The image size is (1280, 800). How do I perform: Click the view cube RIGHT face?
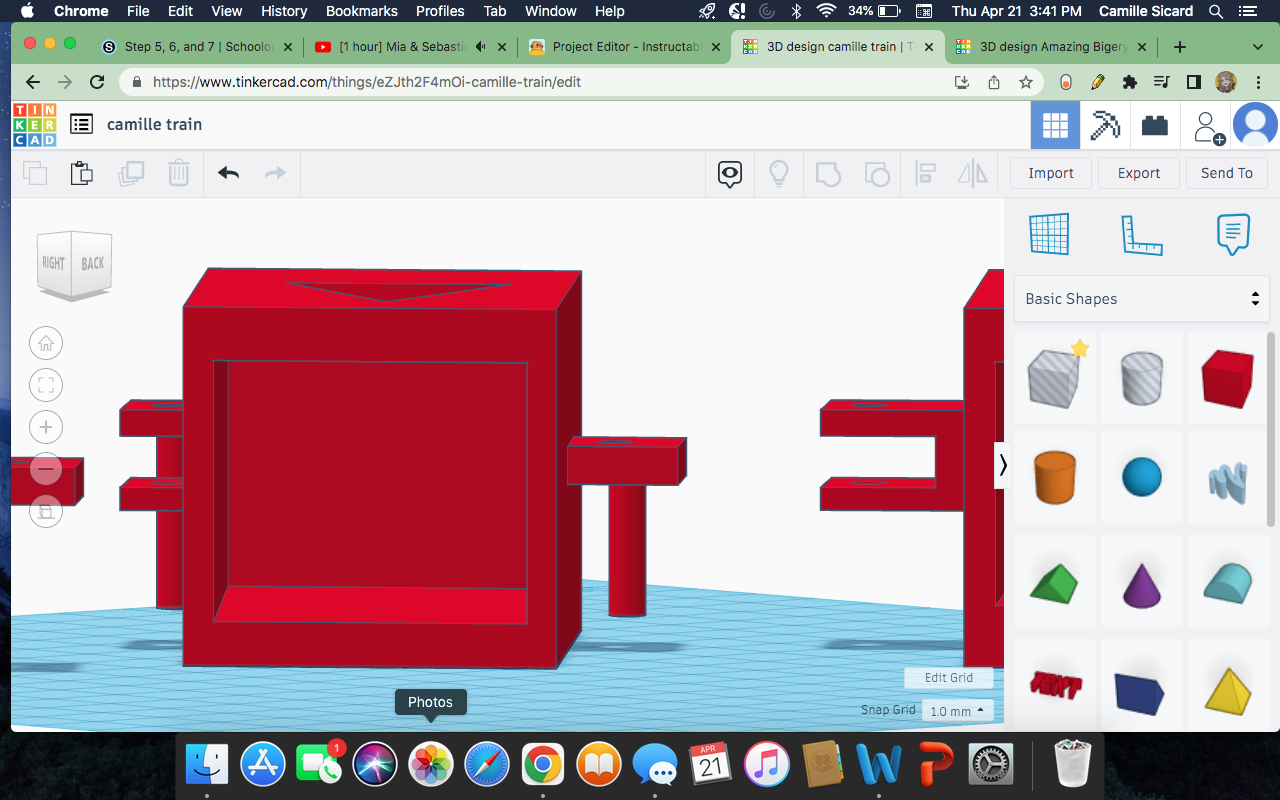coord(53,264)
